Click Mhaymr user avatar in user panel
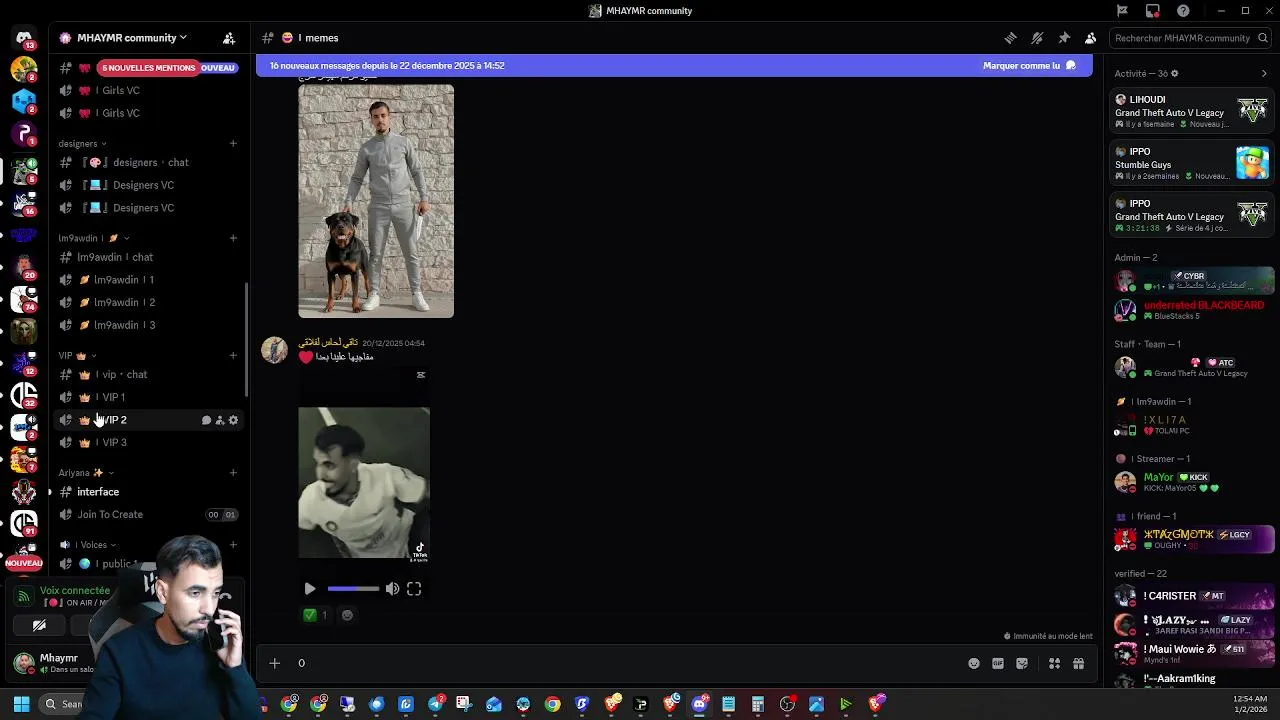1280x720 pixels. tap(24, 662)
